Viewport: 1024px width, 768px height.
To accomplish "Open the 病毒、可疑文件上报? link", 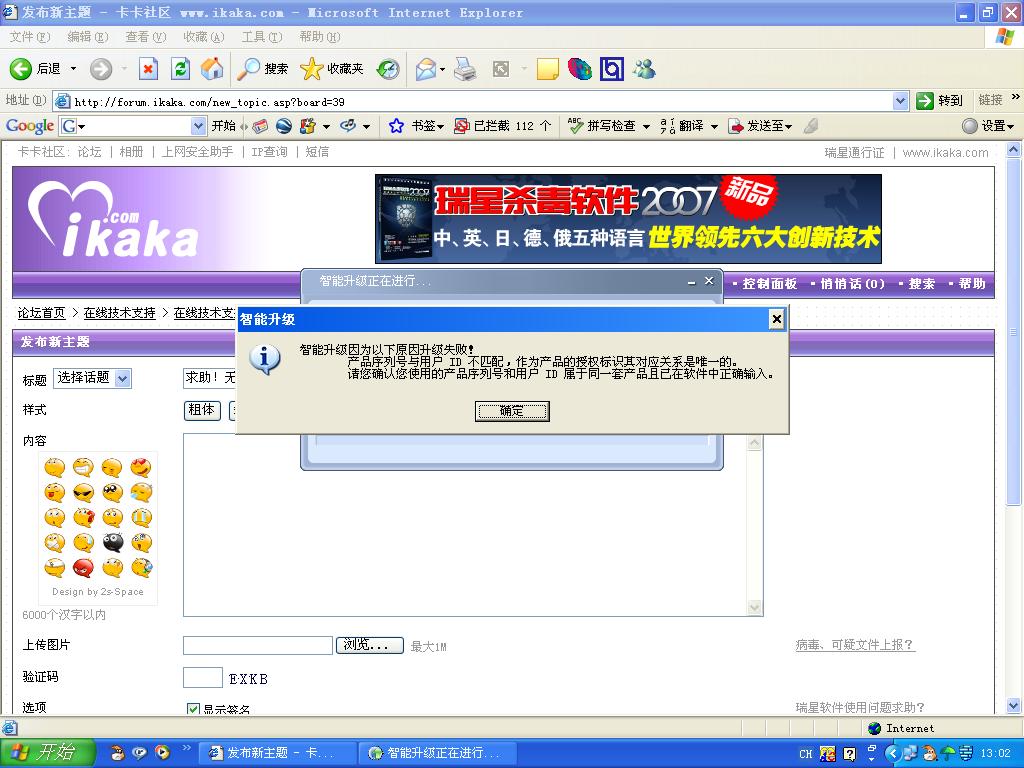I will pyautogui.click(x=855, y=645).
